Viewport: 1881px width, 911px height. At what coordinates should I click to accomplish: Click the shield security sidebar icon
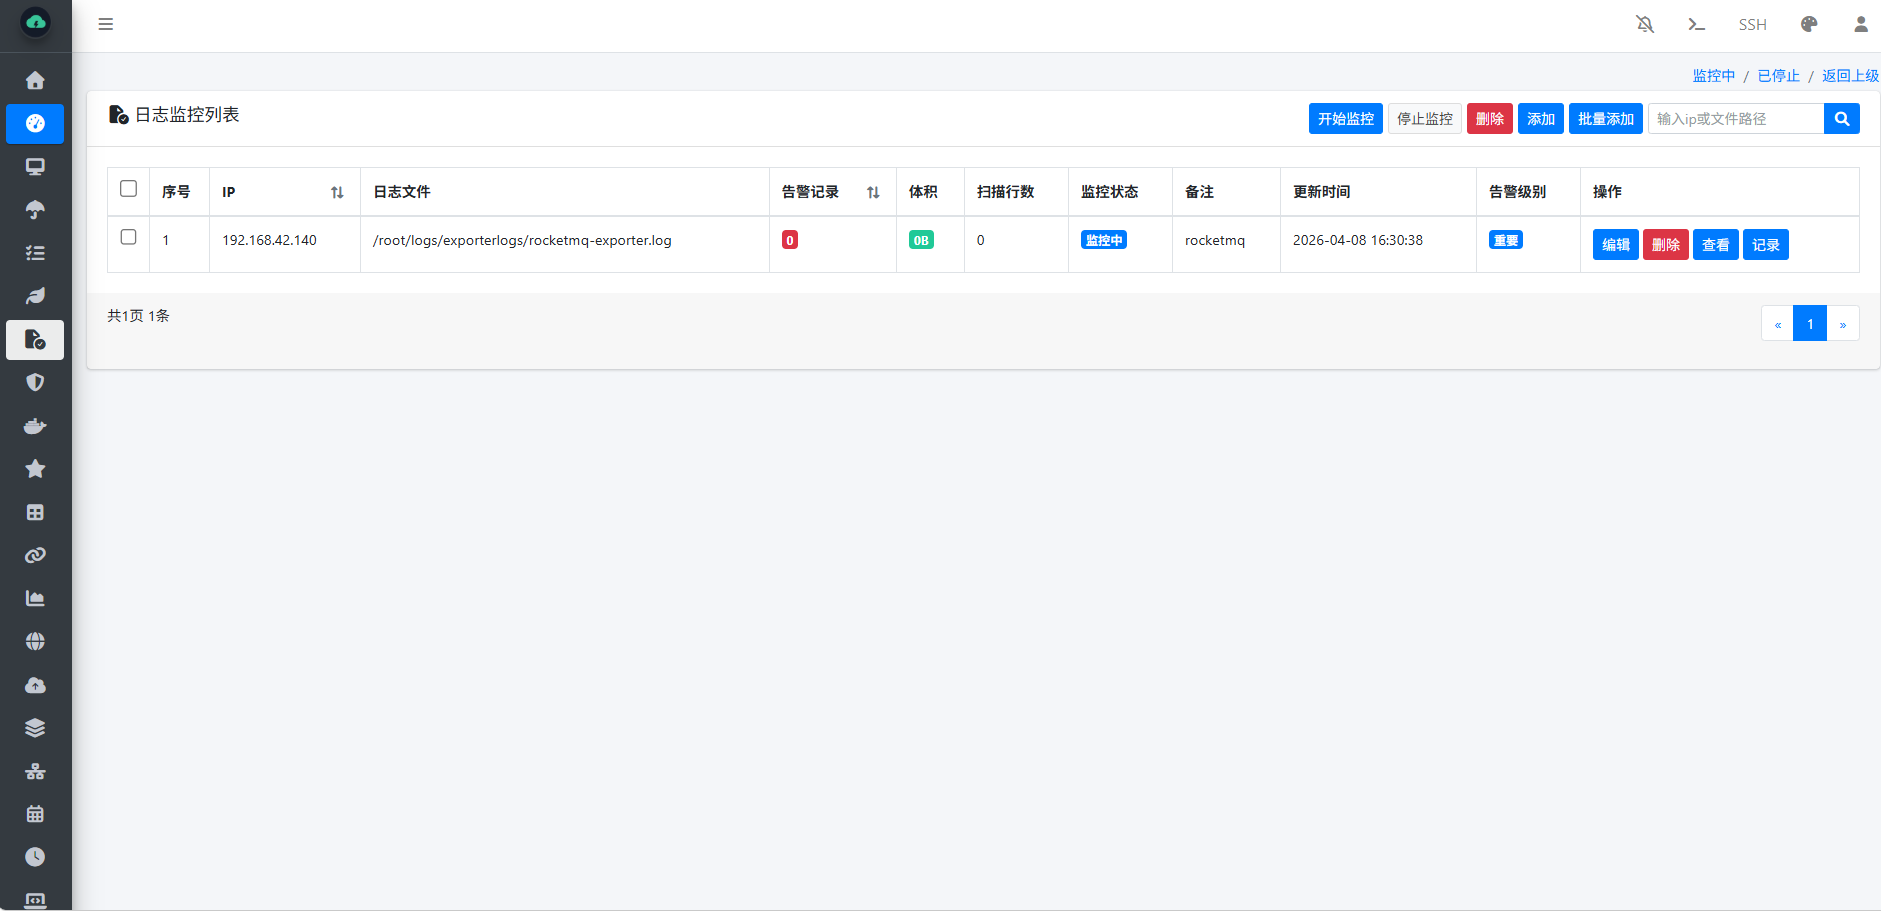35,383
